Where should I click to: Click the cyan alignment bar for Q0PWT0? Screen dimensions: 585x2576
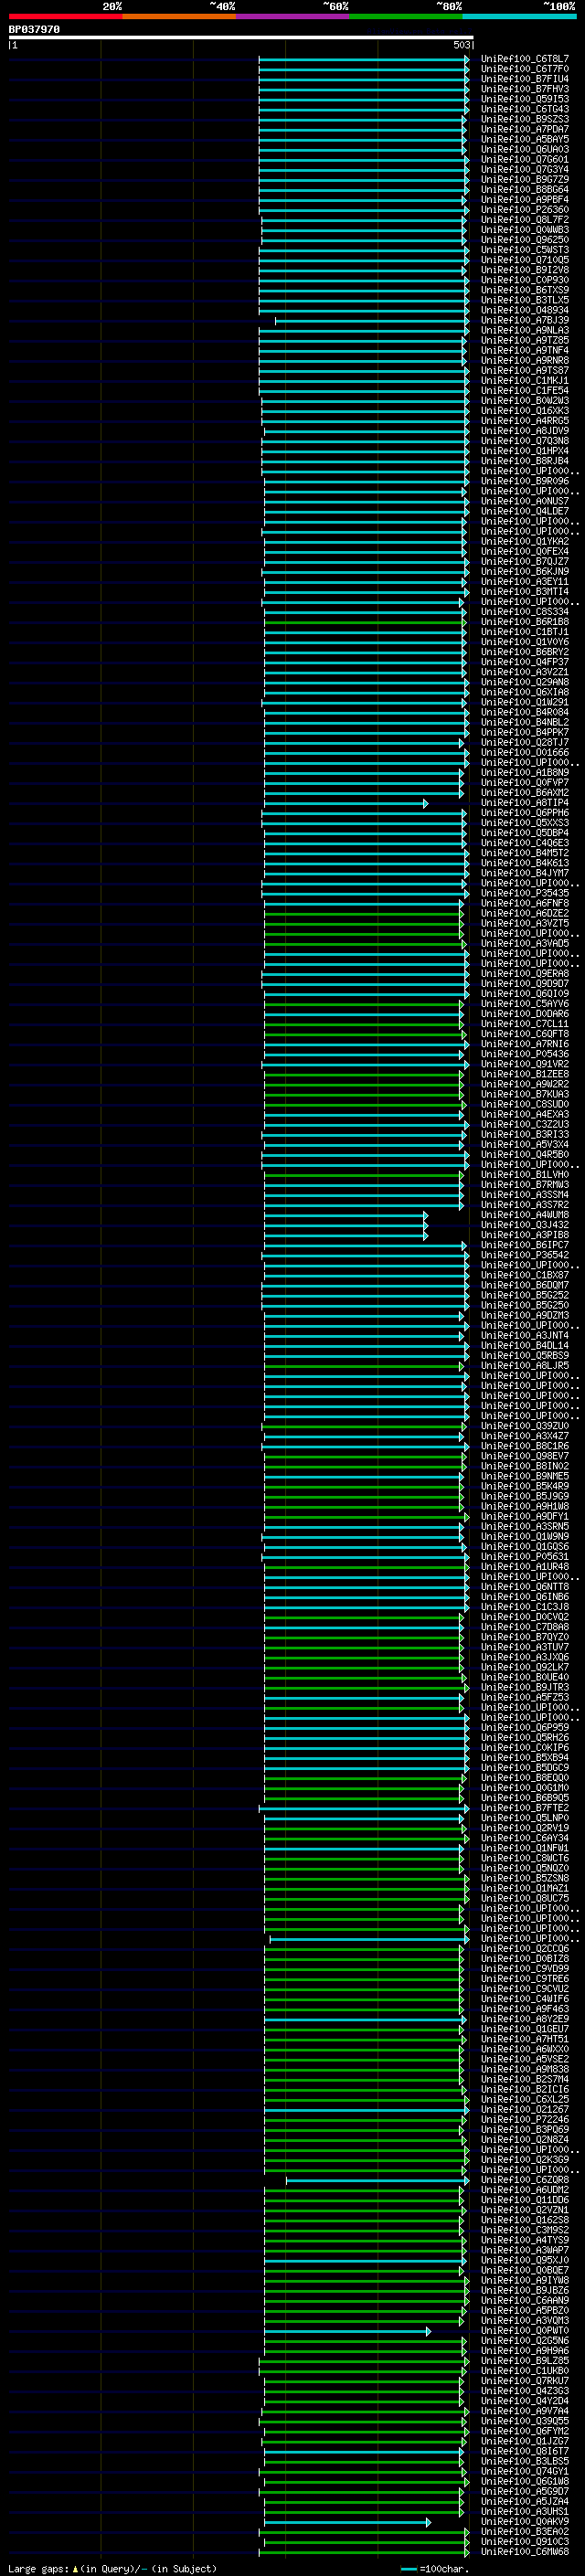[x=347, y=2330]
